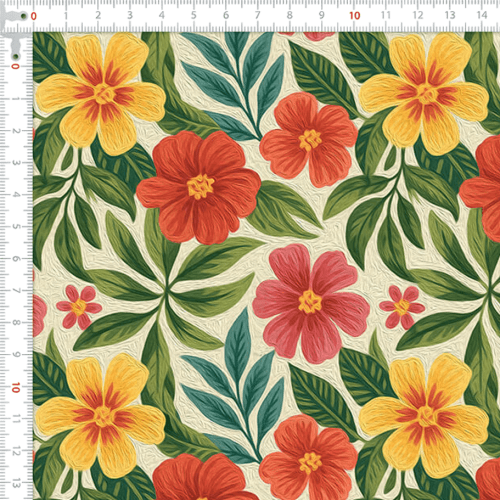The image size is (500, 500).
Task: Select number 11 on the left ruler
Action: click(15, 419)
